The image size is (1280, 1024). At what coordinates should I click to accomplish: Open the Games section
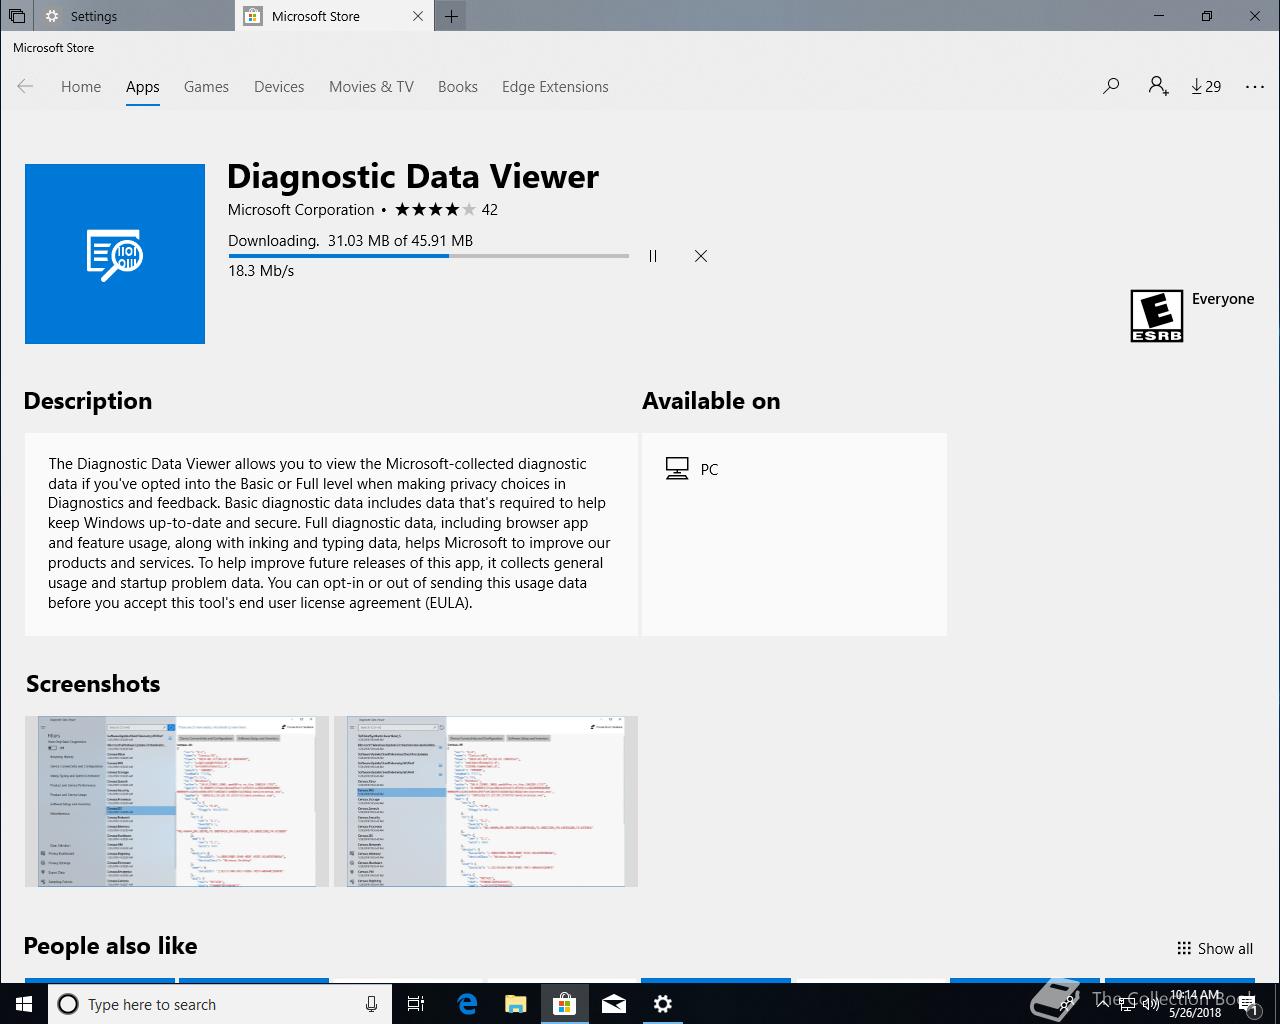[206, 87]
